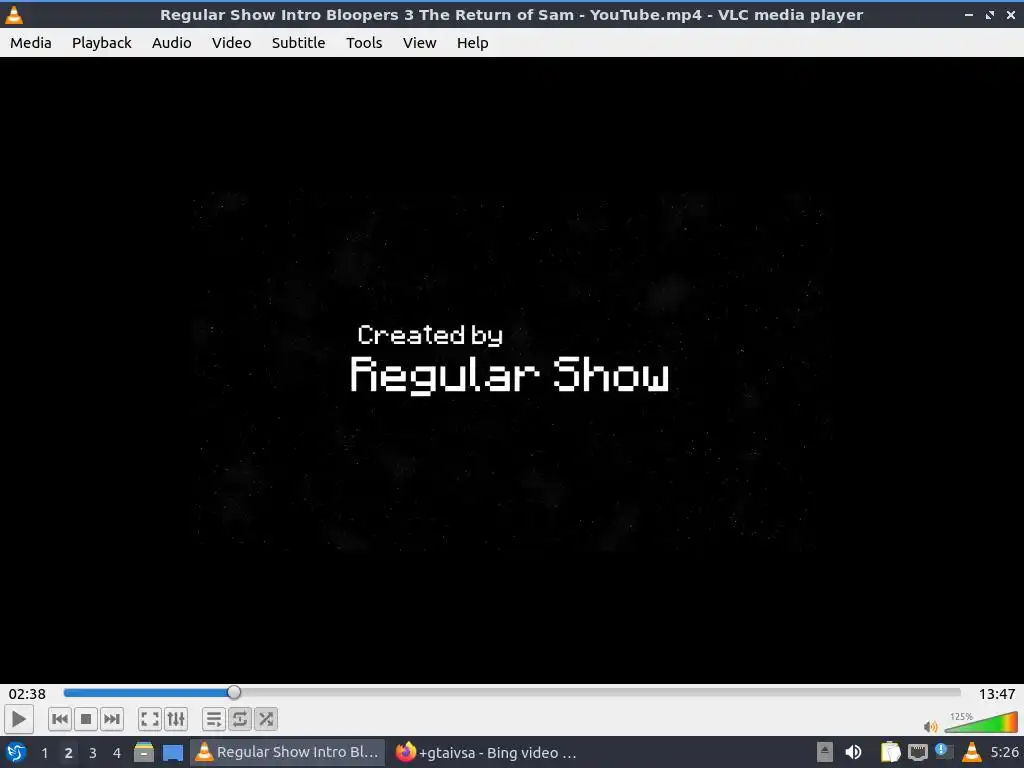The width and height of the screenshot is (1024, 768).
Task: Click the video display area
Action: (512, 370)
